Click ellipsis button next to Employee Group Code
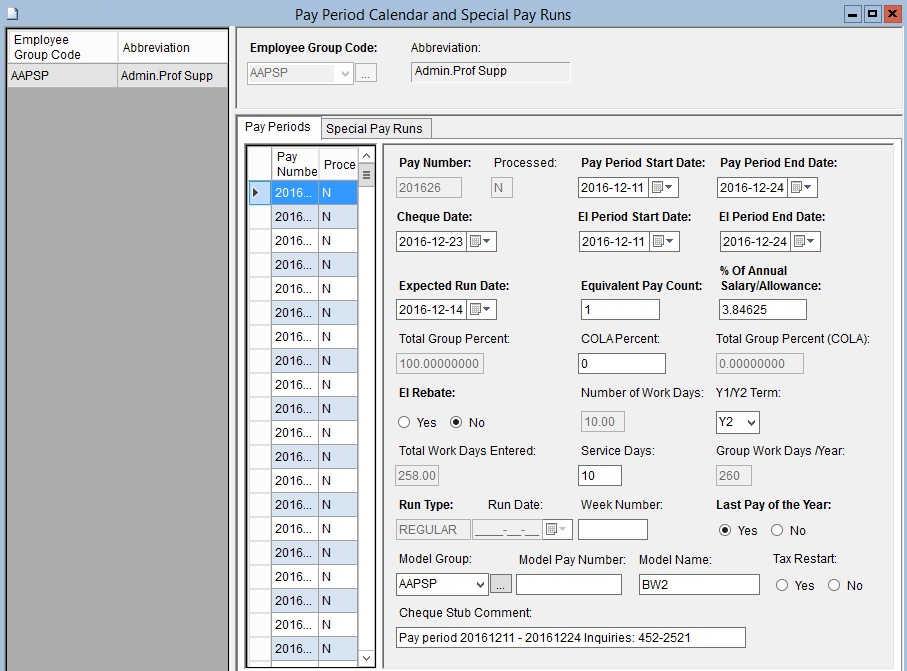This screenshot has width=907, height=671. click(x=366, y=74)
